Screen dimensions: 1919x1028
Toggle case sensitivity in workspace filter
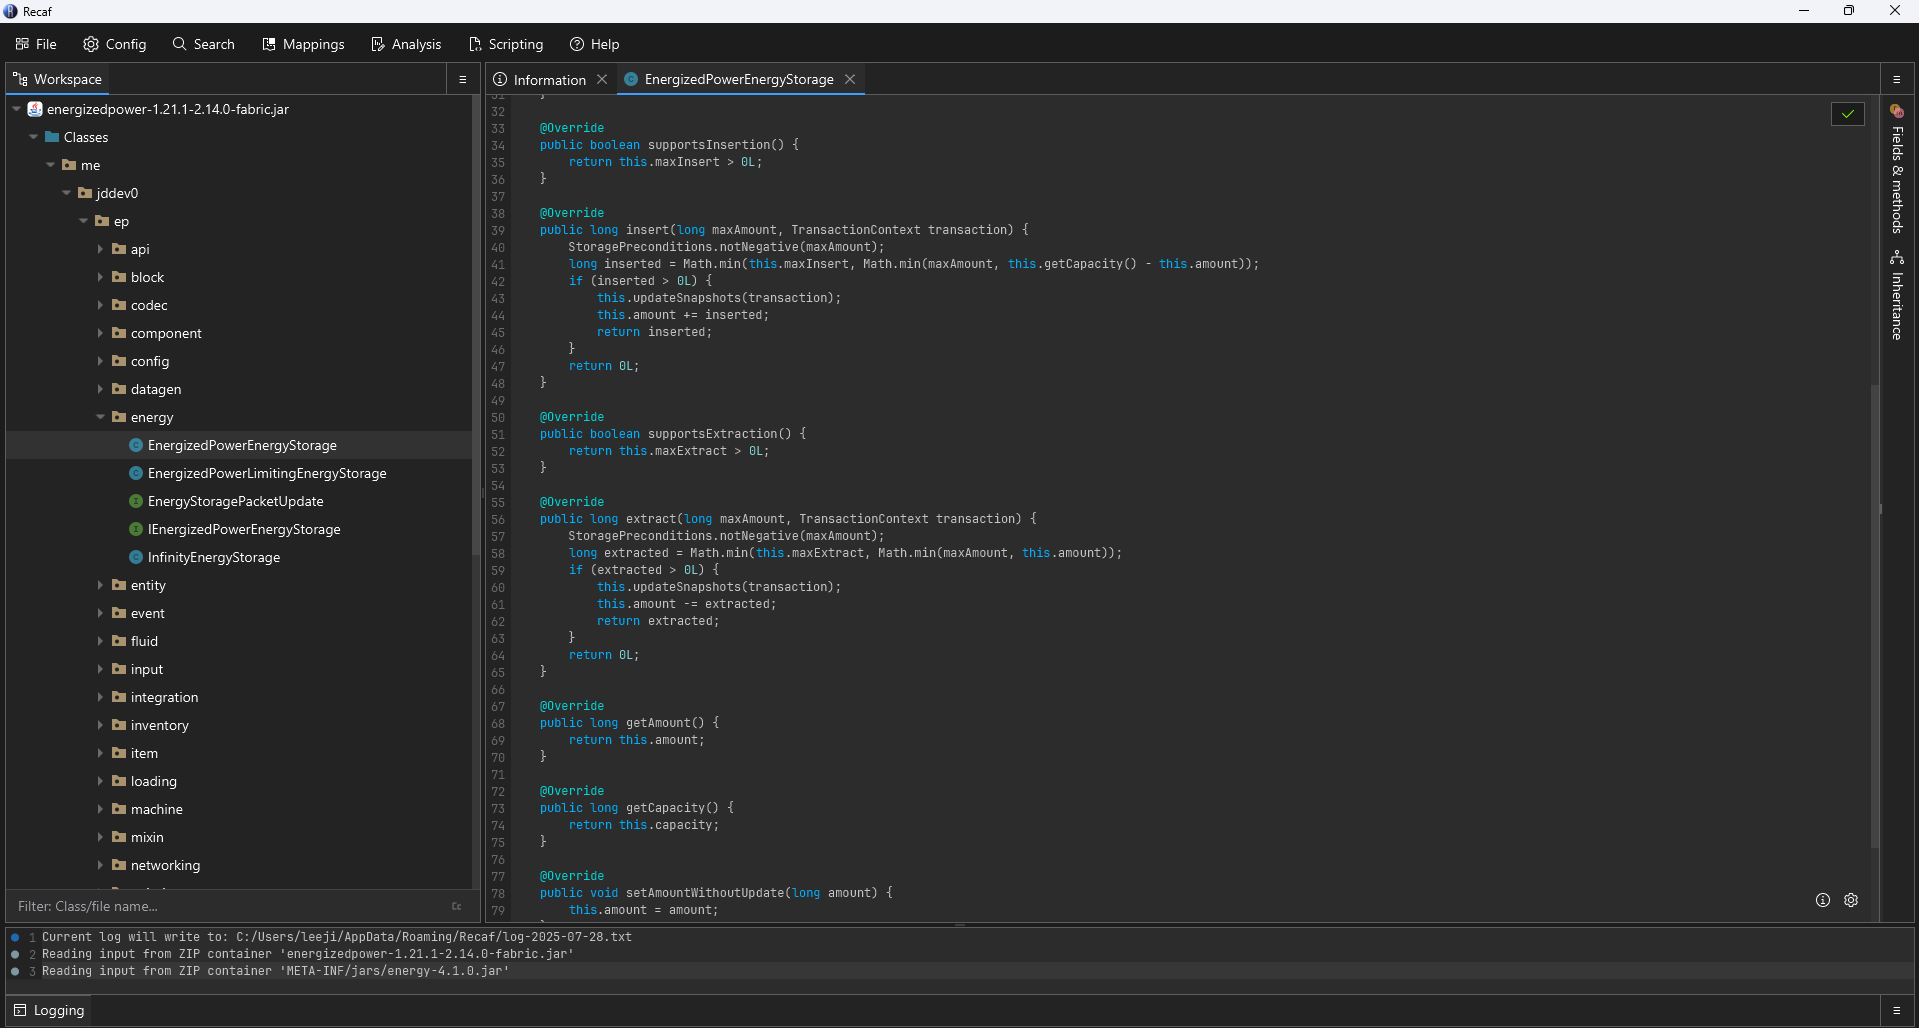457,906
